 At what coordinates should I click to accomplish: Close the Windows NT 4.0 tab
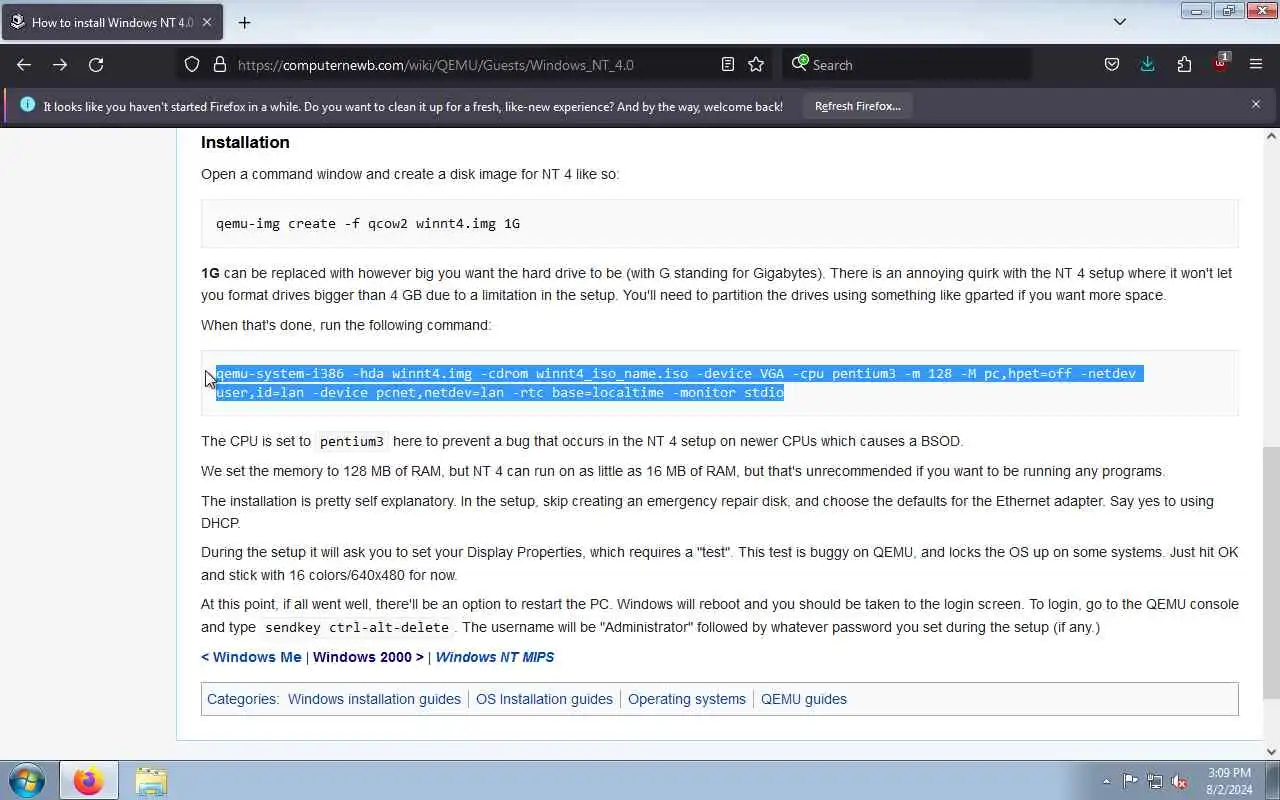click(x=207, y=22)
